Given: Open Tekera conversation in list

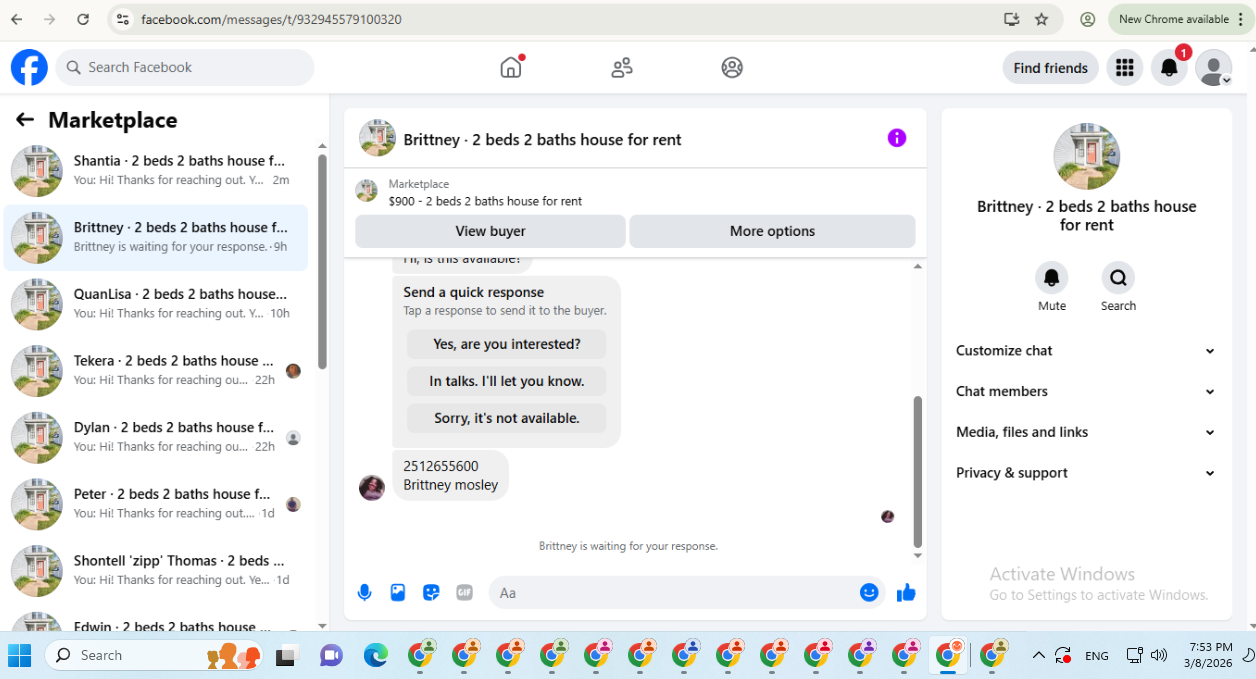Looking at the screenshot, I should pyautogui.click(x=156, y=371).
